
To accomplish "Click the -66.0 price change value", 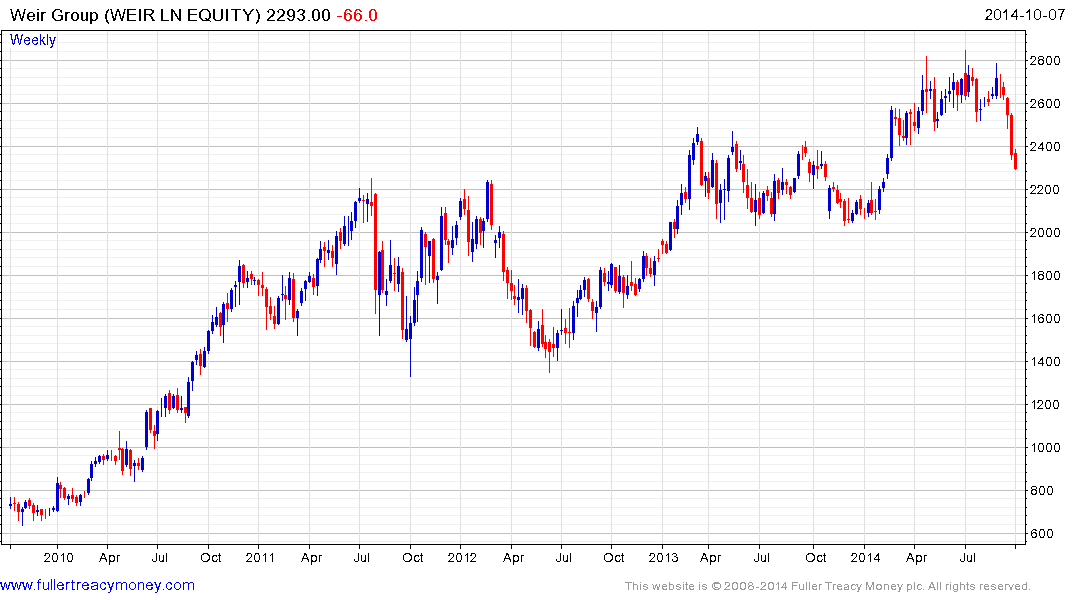I will tap(357, 15).
